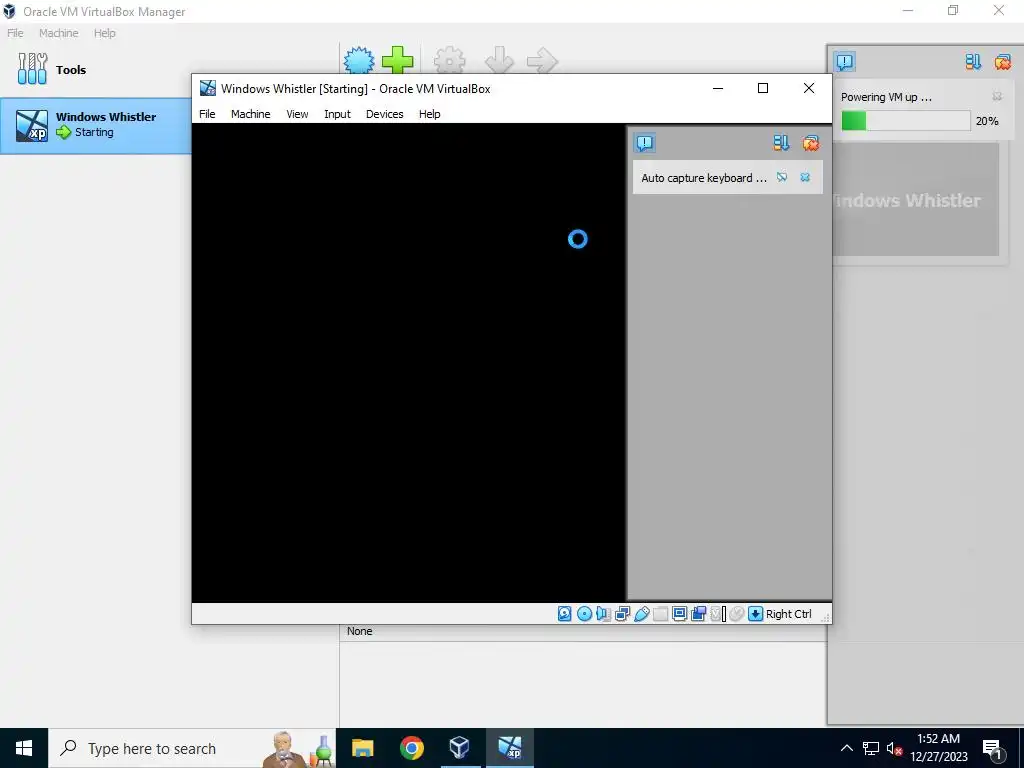Click the recording status icon
The width and height of the screenshot is (1024, 768).
coord(699,614)
